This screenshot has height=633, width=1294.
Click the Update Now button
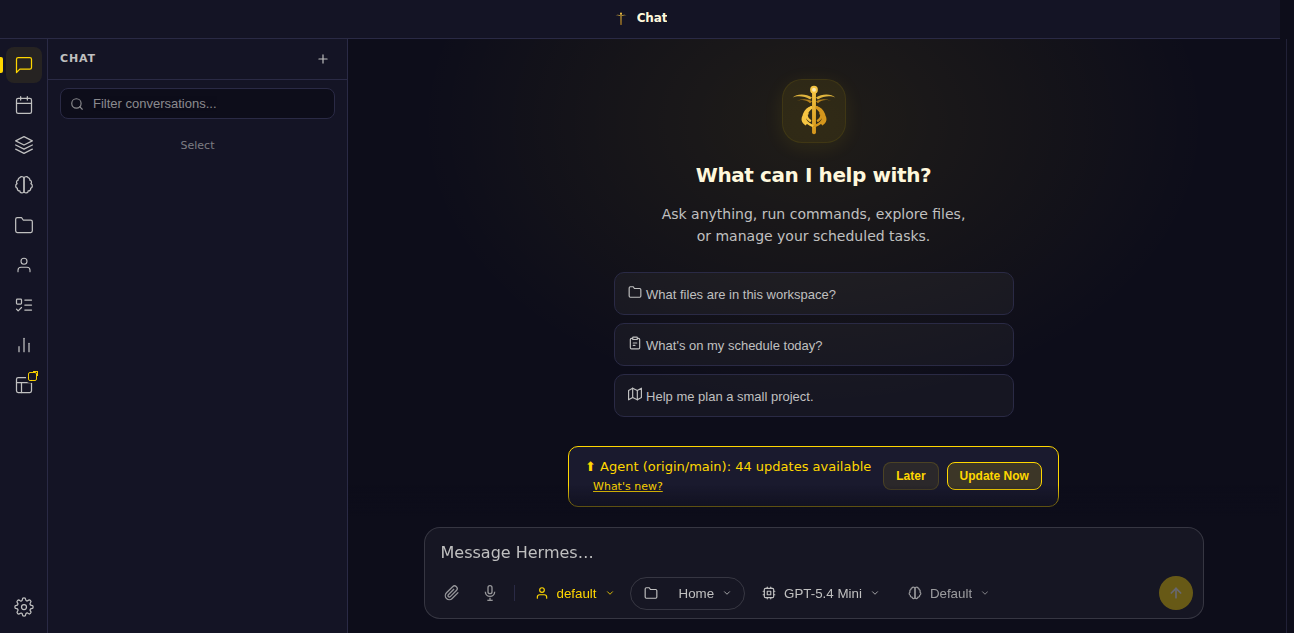994,476
